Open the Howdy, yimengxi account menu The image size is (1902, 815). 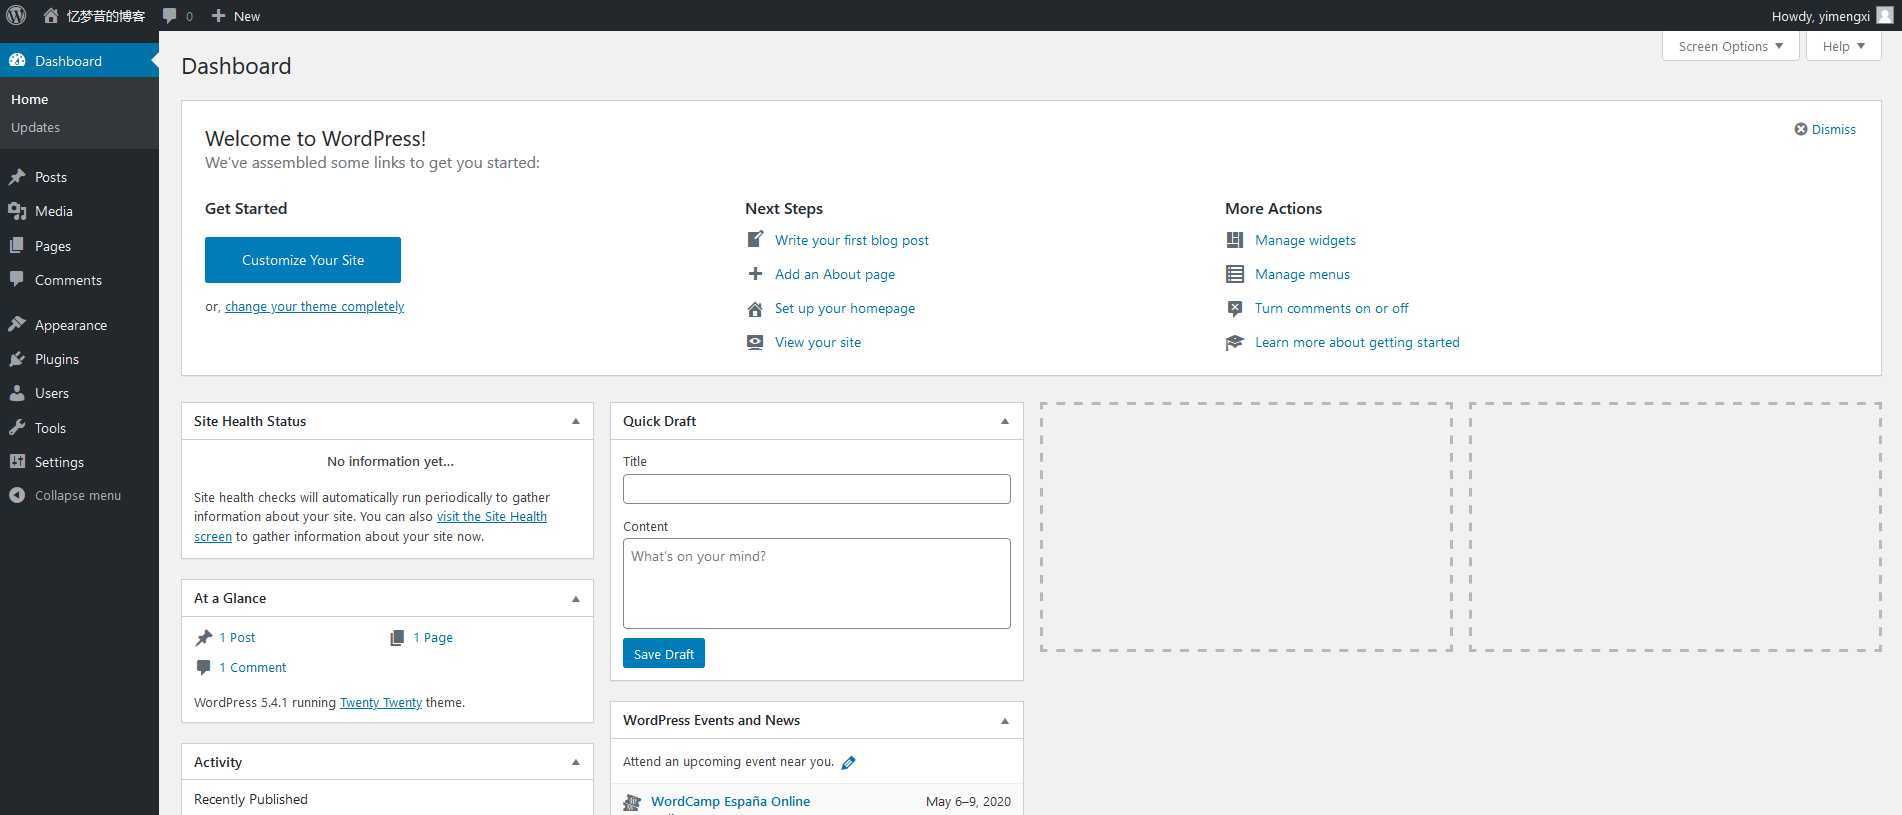(1831, 16)
